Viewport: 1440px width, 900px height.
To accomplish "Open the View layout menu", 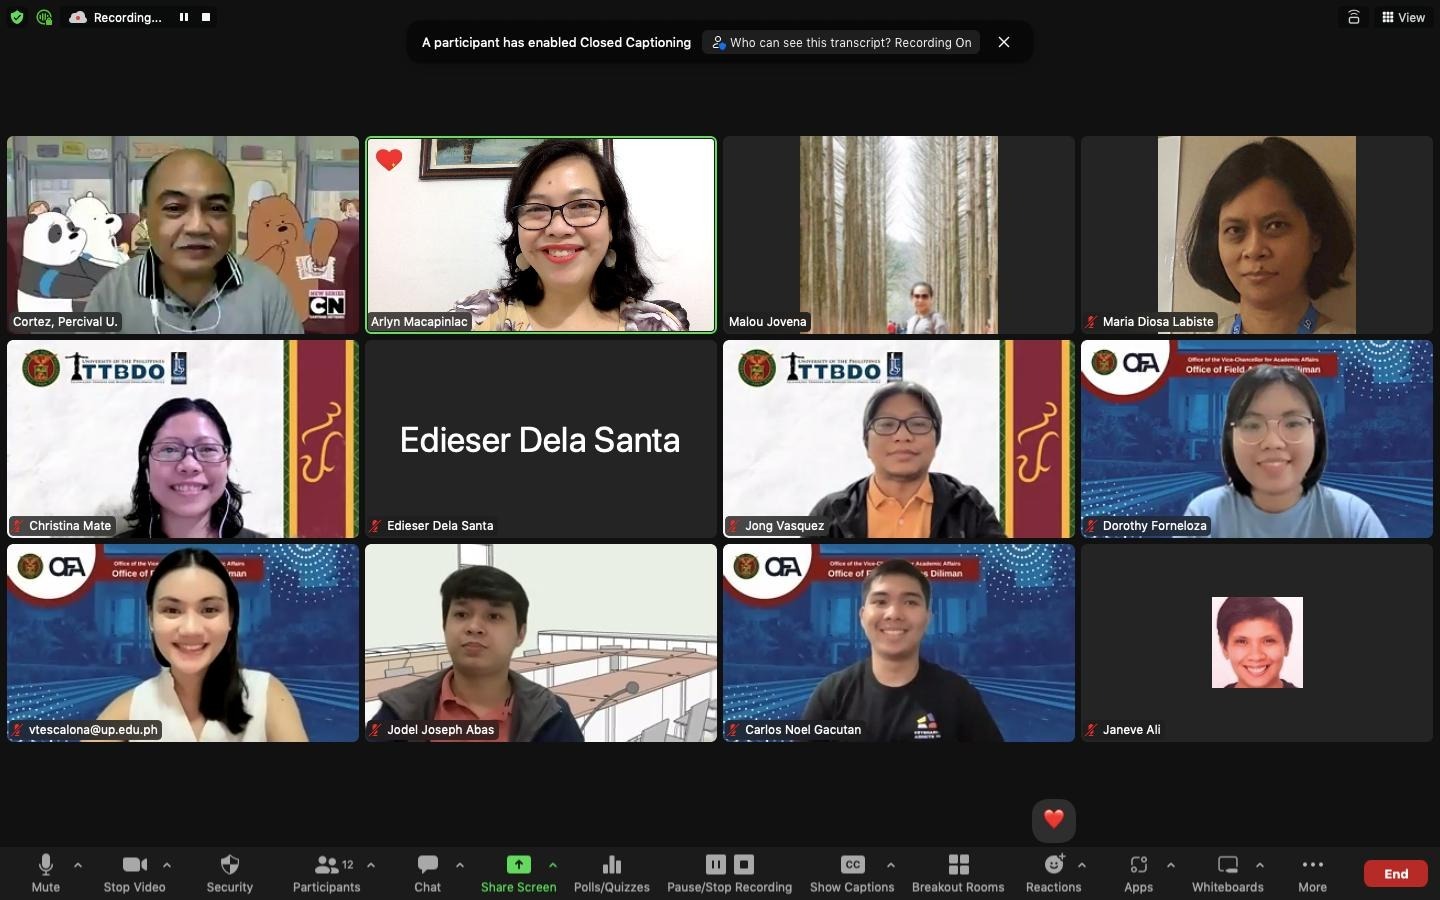I will (x=1403, y=17).
